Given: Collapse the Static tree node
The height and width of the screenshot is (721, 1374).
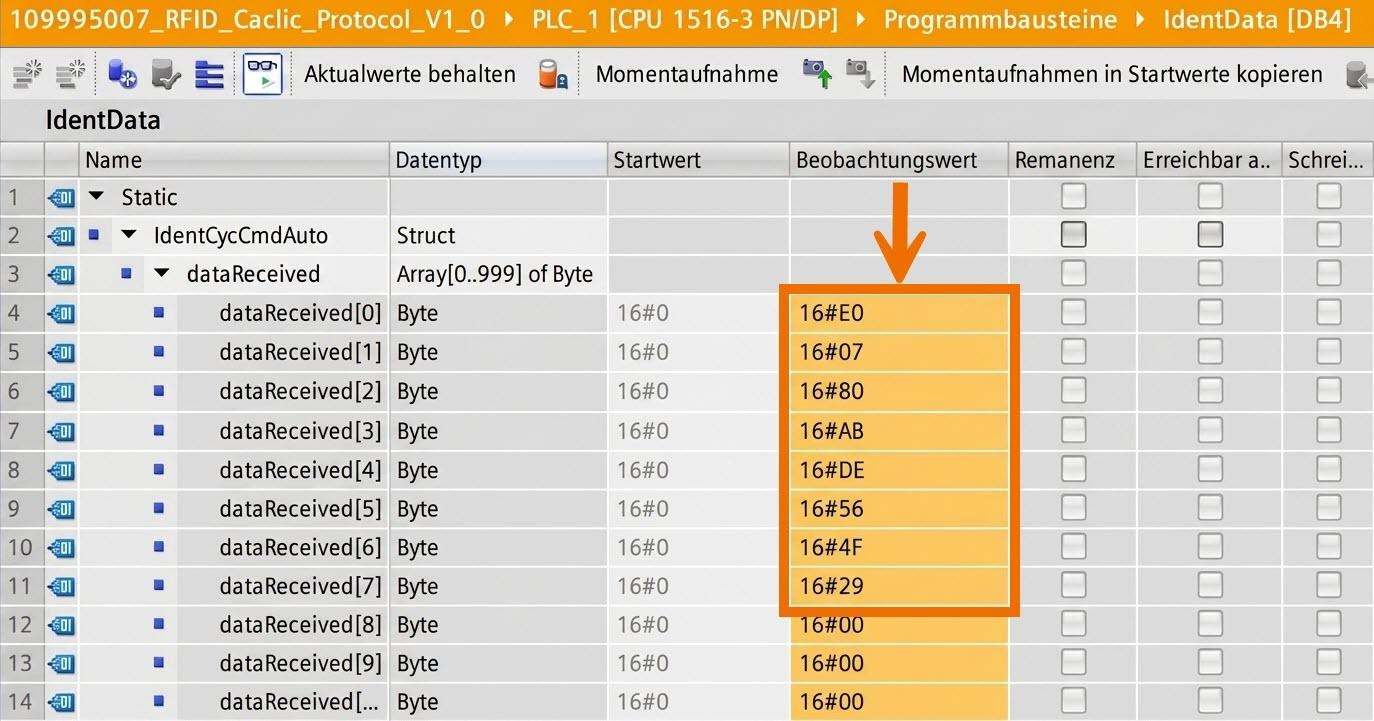Looking at the screenshot, I should coord(96,197).
